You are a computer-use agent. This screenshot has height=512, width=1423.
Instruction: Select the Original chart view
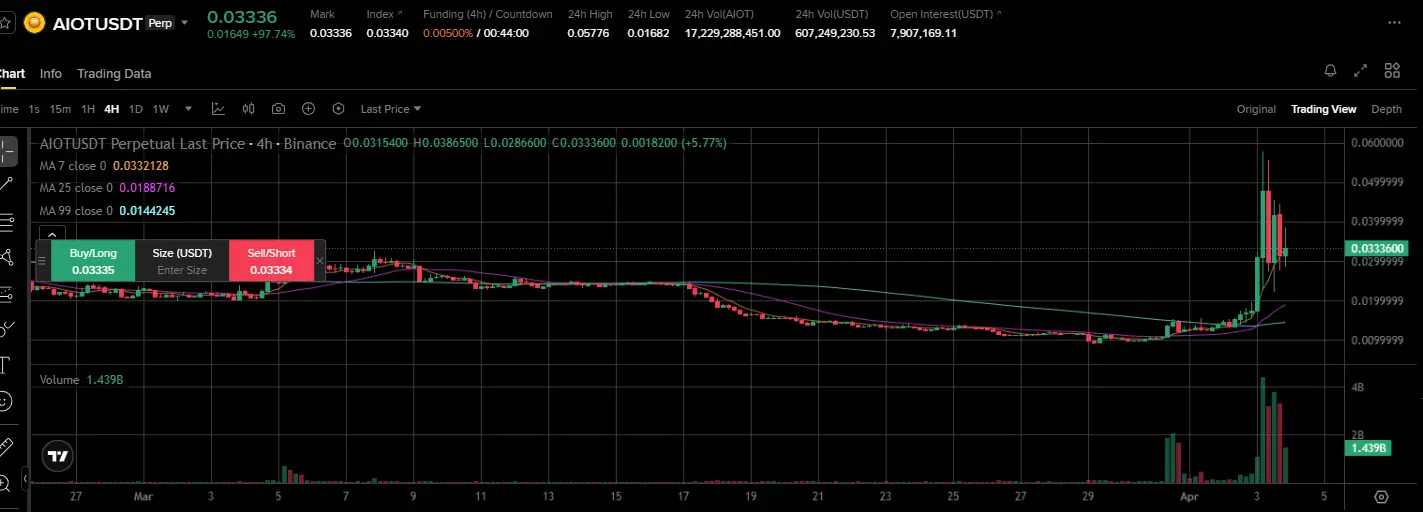point(1256,109)
